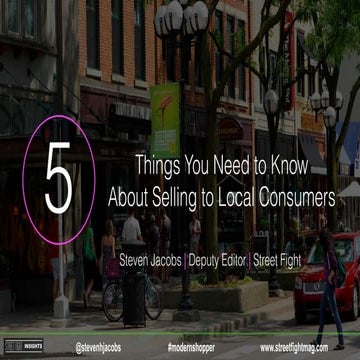The width and height of the screenshot is (360, 360).
Task: Click the 'Street Fight' text
Action: (x=277, y=261)
